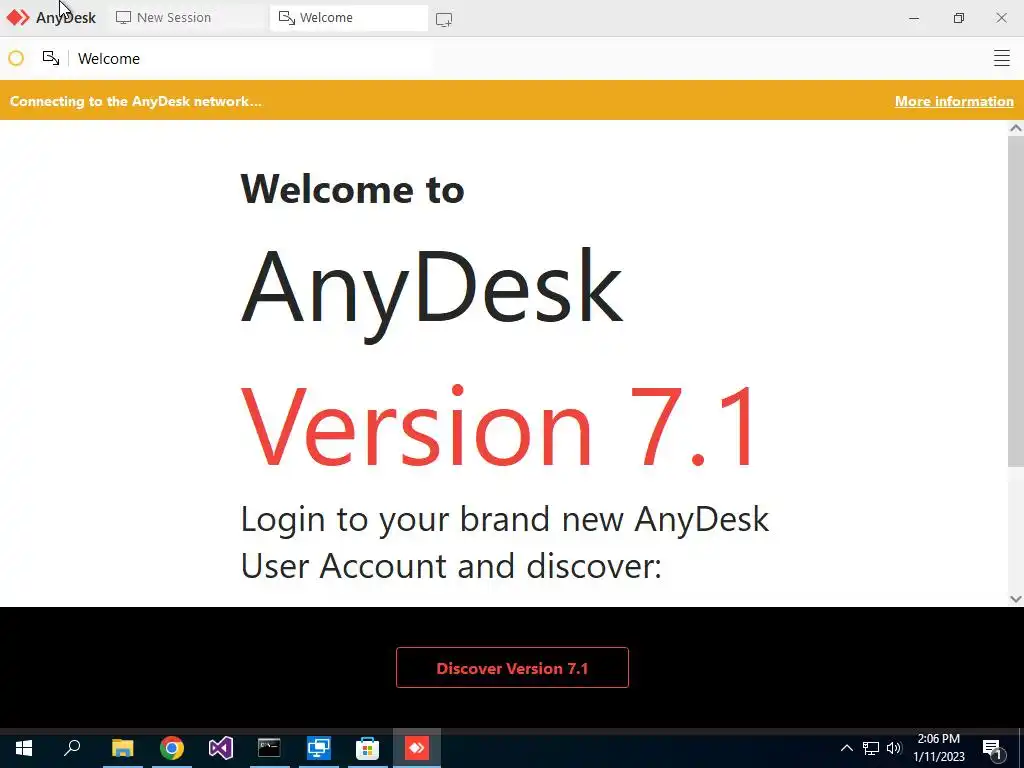Open a new tab with plus icon
The image size is (1024, 768).
click(444, 20)
